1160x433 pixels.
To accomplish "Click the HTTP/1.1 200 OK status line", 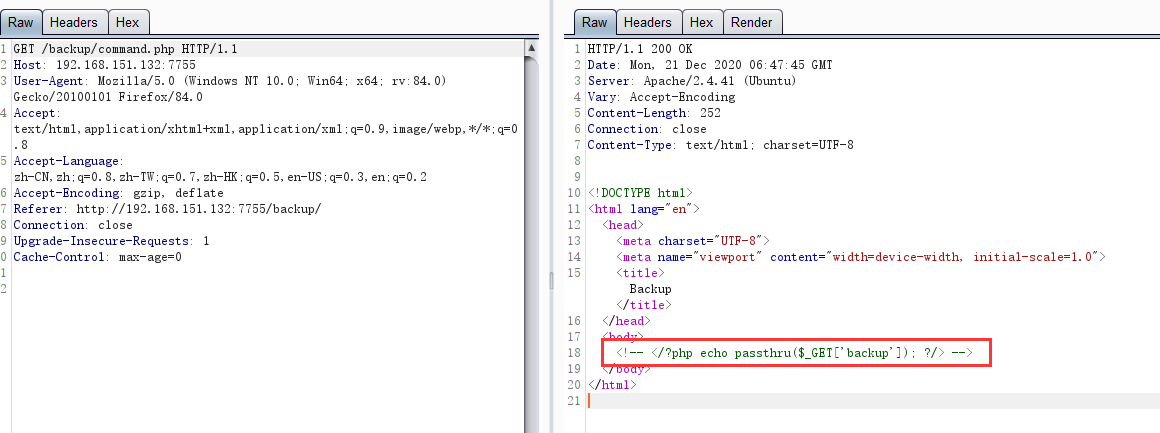I will coord(638,49).
